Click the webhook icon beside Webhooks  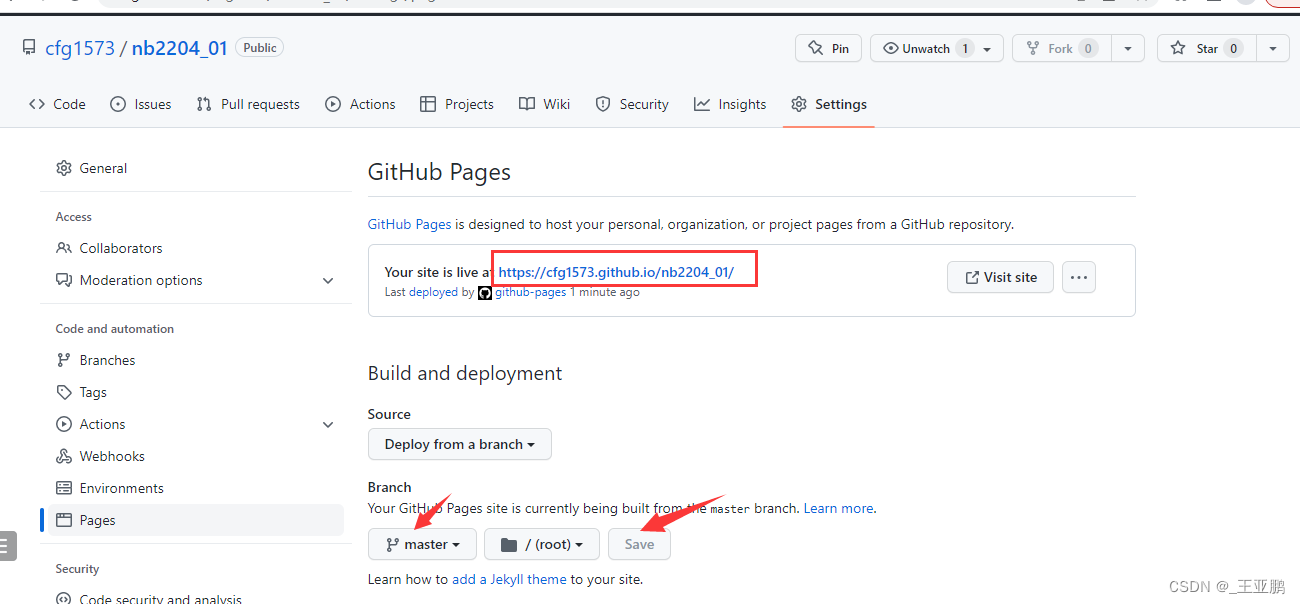[64, 456]
